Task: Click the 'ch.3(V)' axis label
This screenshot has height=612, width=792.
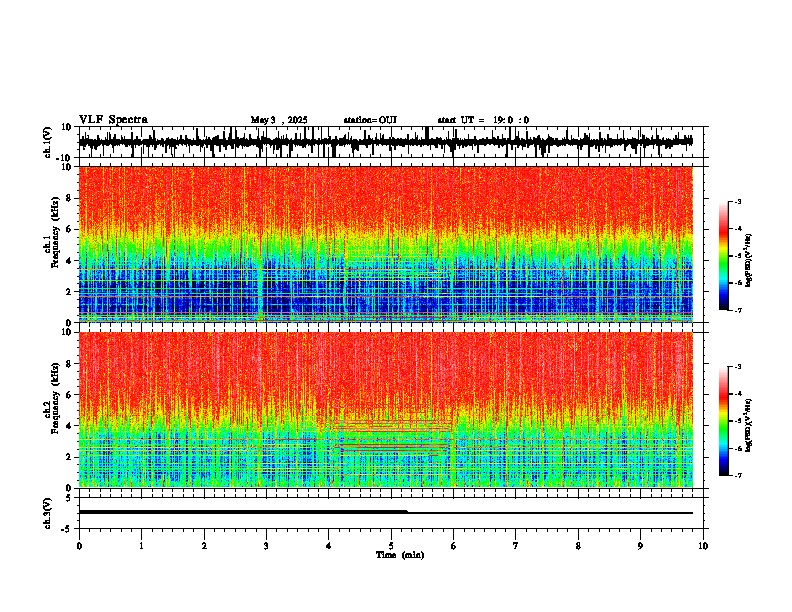Action: click(x=48, y=513)
